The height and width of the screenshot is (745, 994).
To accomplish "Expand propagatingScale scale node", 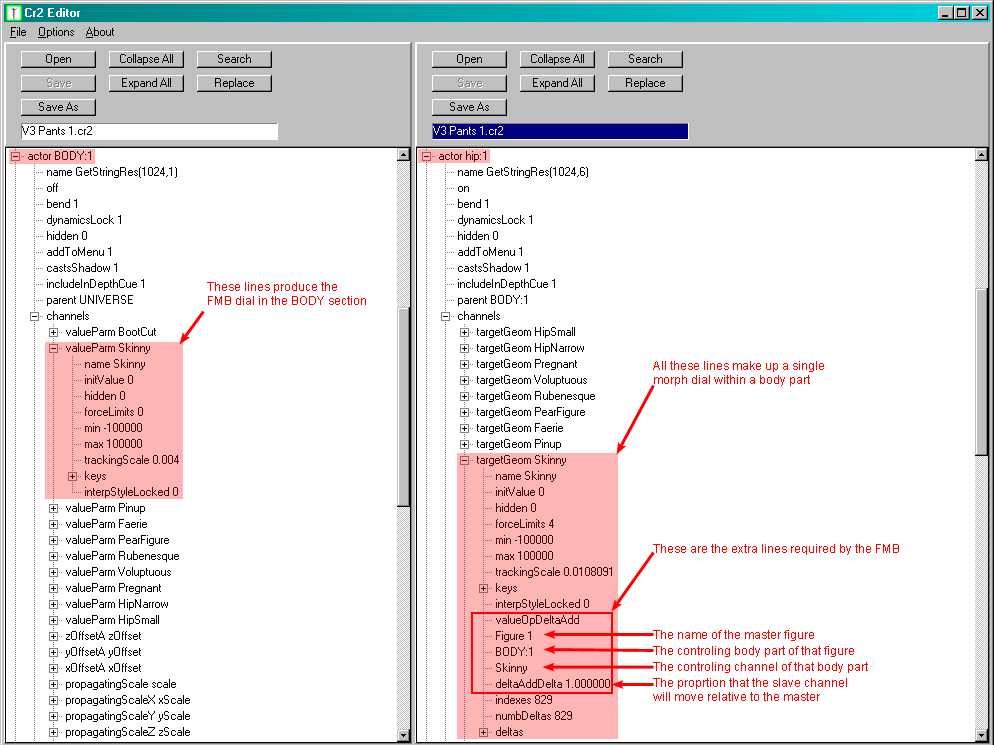I will pos(53,684).
